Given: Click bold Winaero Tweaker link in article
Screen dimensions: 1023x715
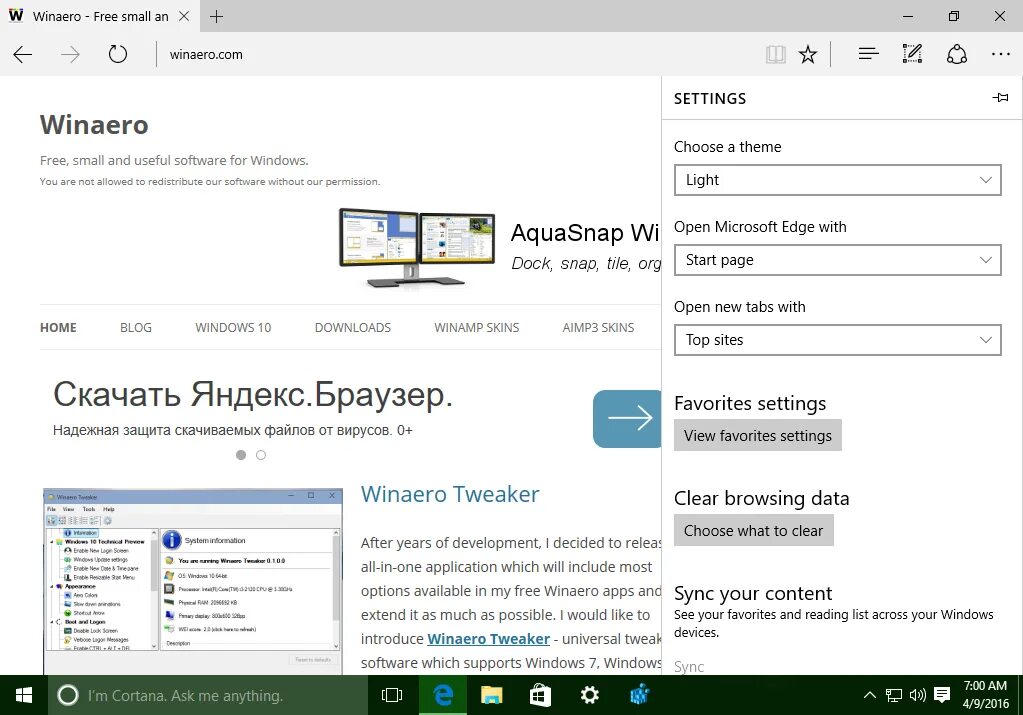Looking at the screenshot, I should [489, 639].
